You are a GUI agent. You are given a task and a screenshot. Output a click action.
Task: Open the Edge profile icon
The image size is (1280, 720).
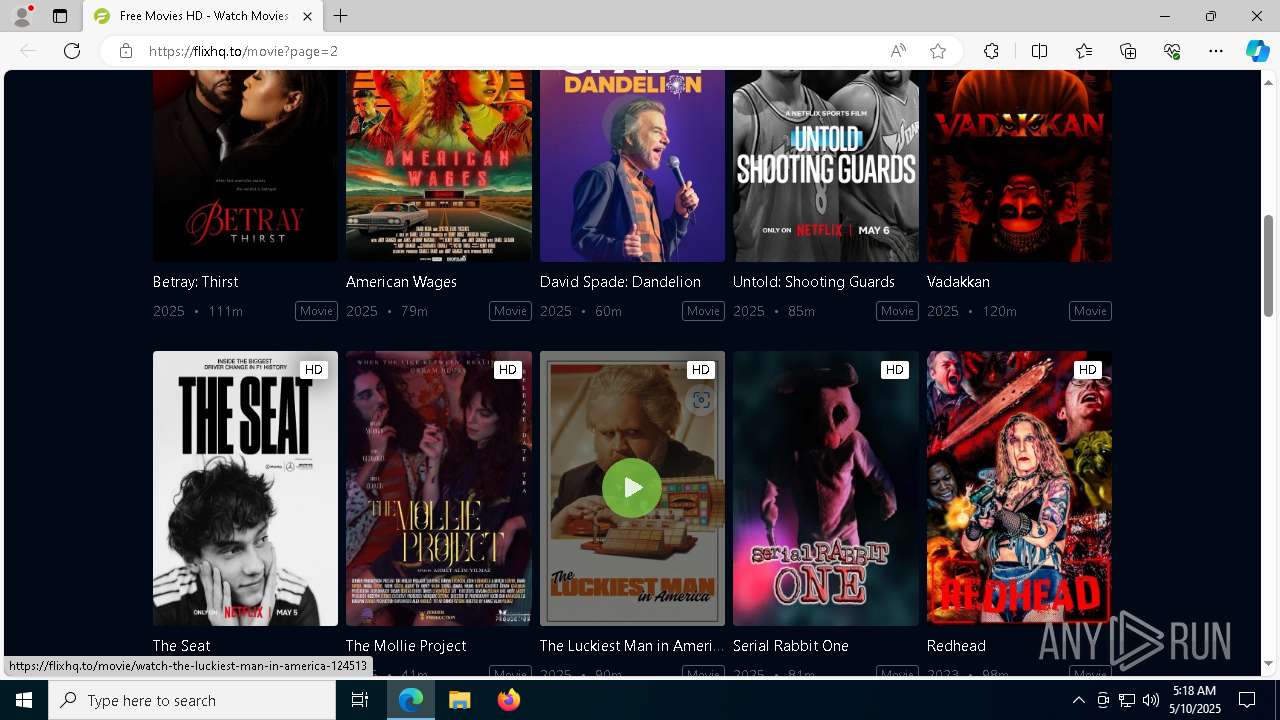(x=22, y=16)
